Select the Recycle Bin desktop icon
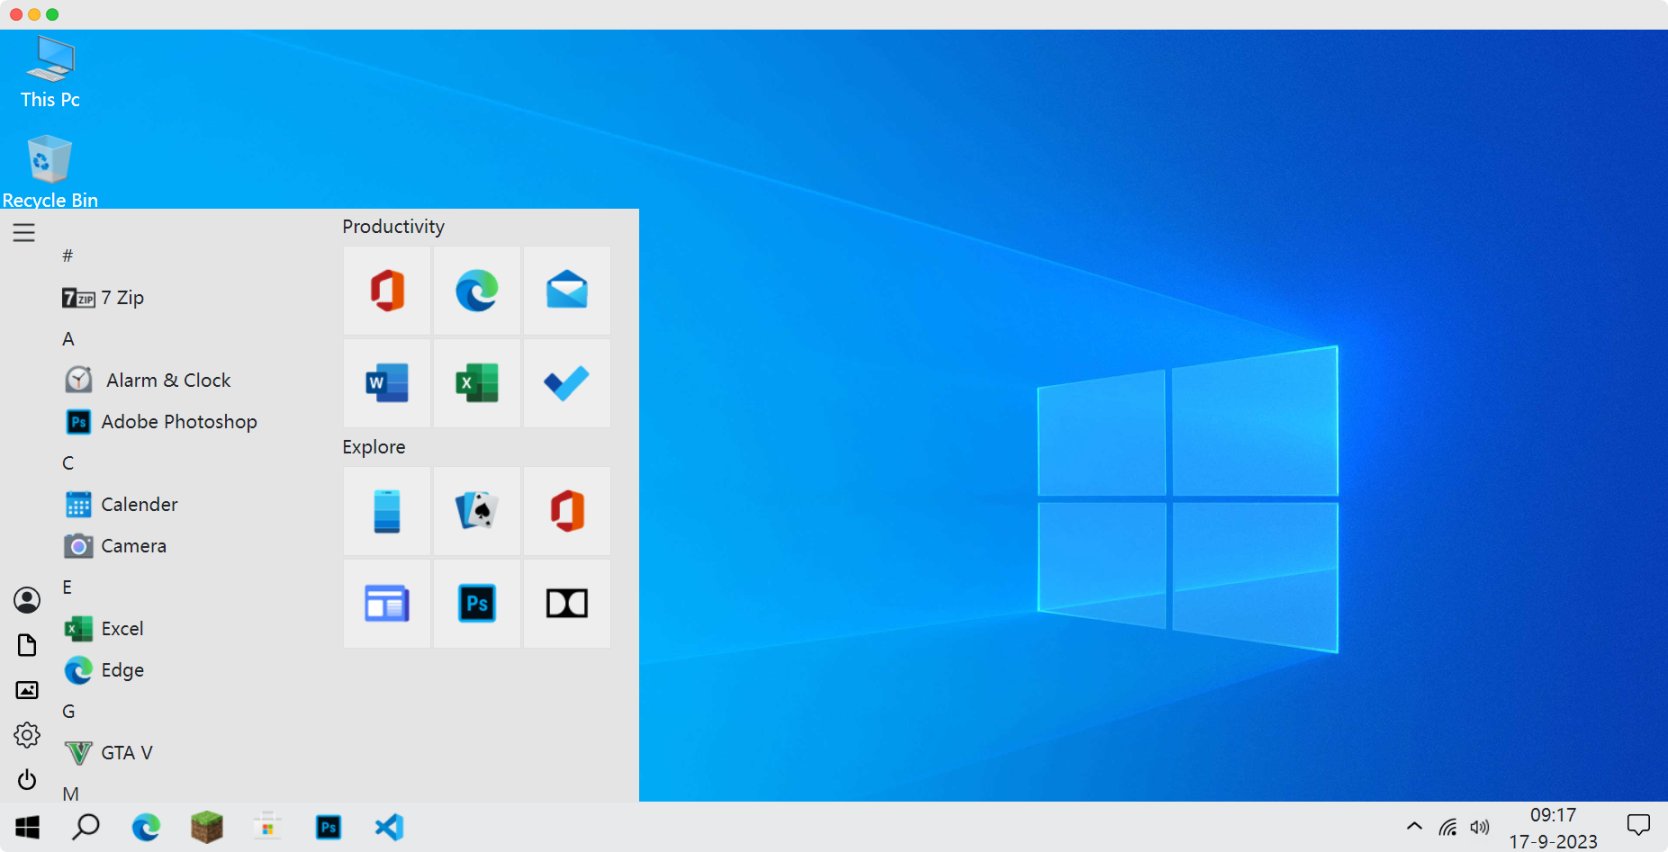This screenshot has height=852, width=1668. tap(50, 172)
